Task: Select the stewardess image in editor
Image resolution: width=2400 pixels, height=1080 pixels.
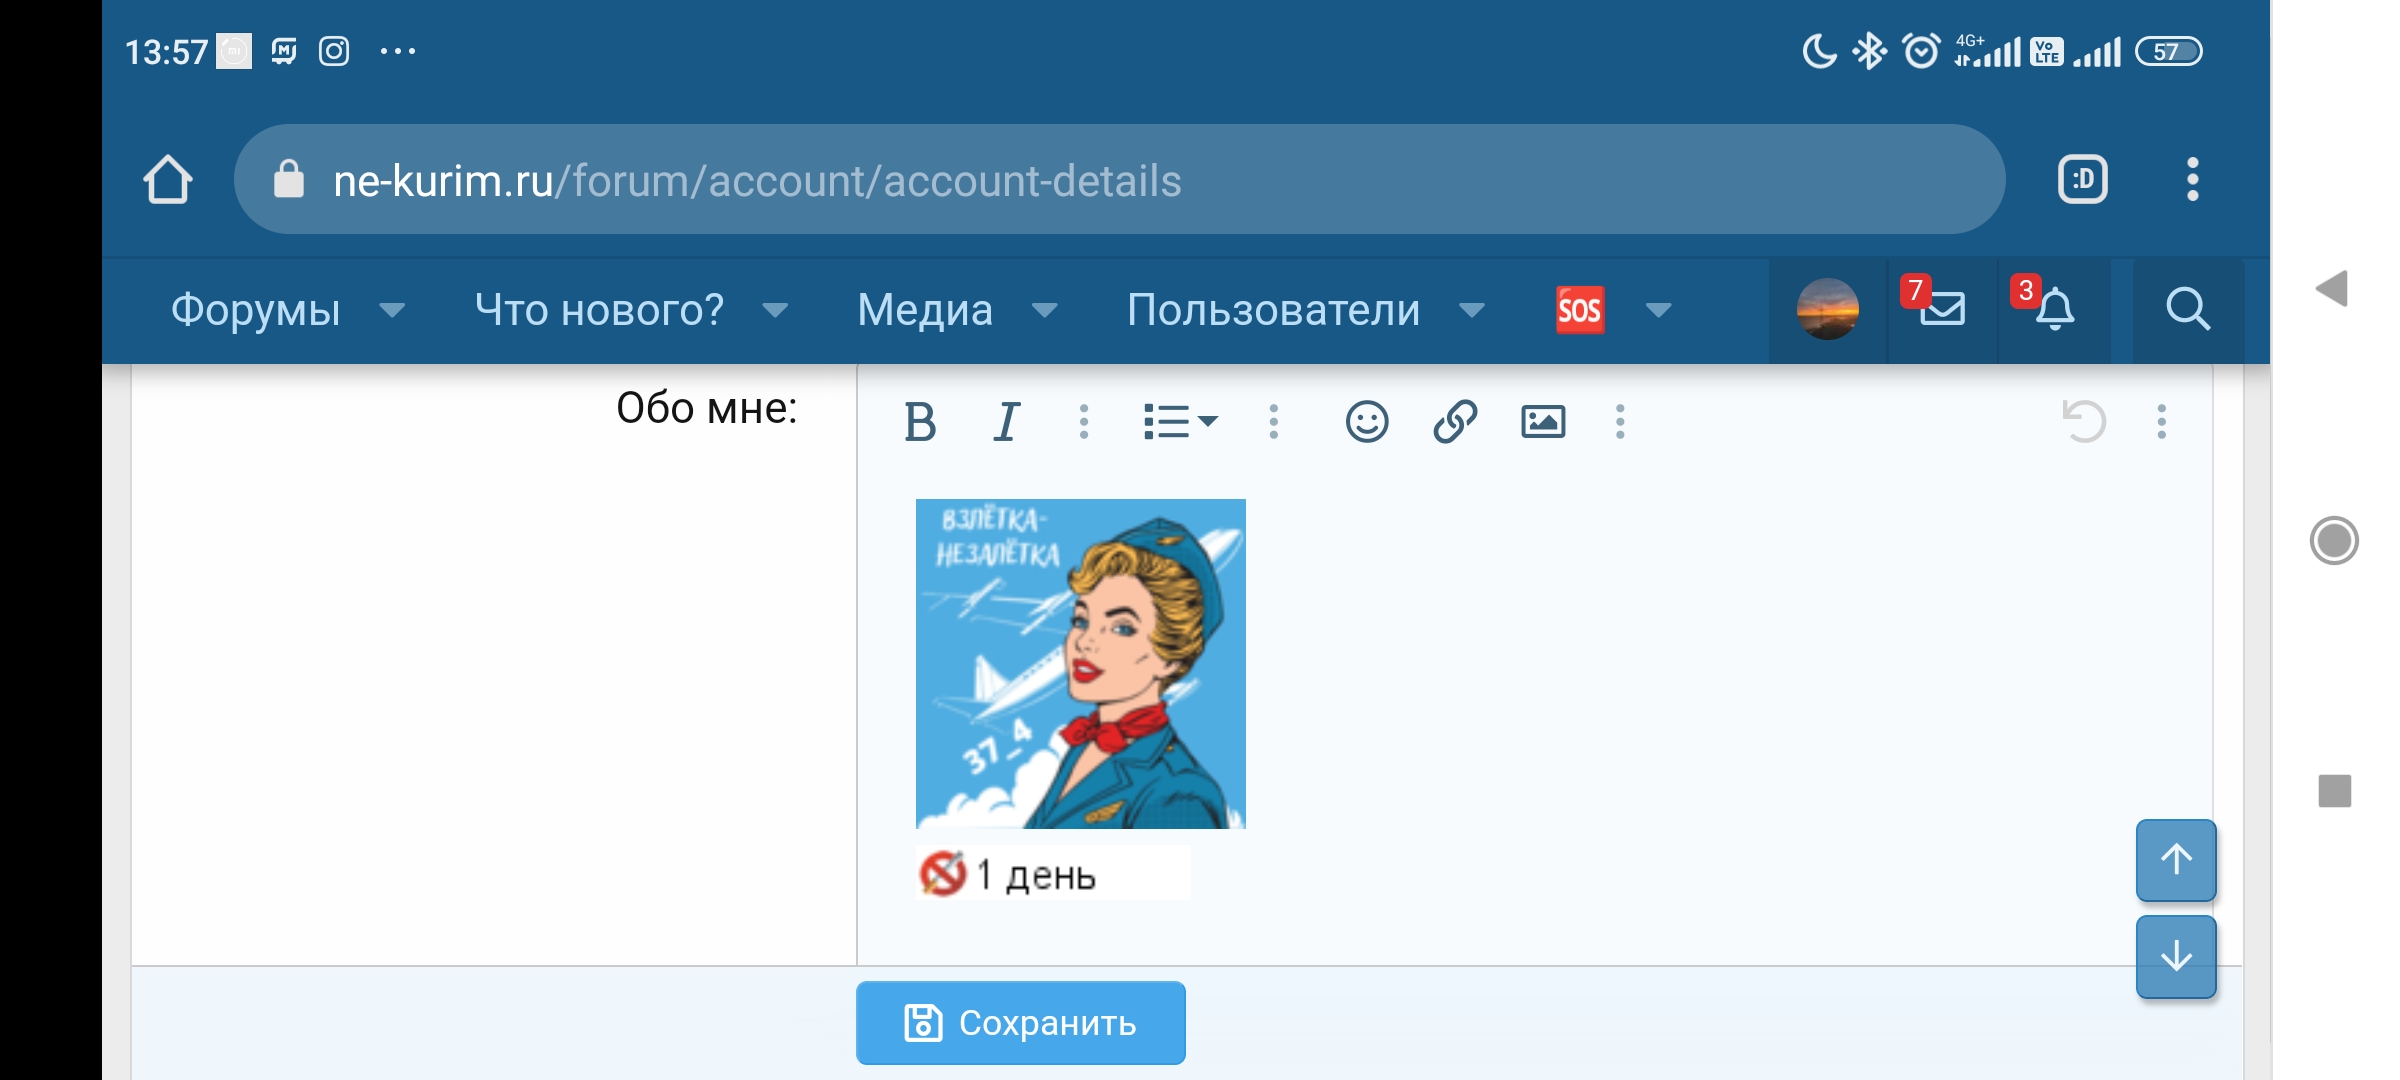Action: [1080, 664]
